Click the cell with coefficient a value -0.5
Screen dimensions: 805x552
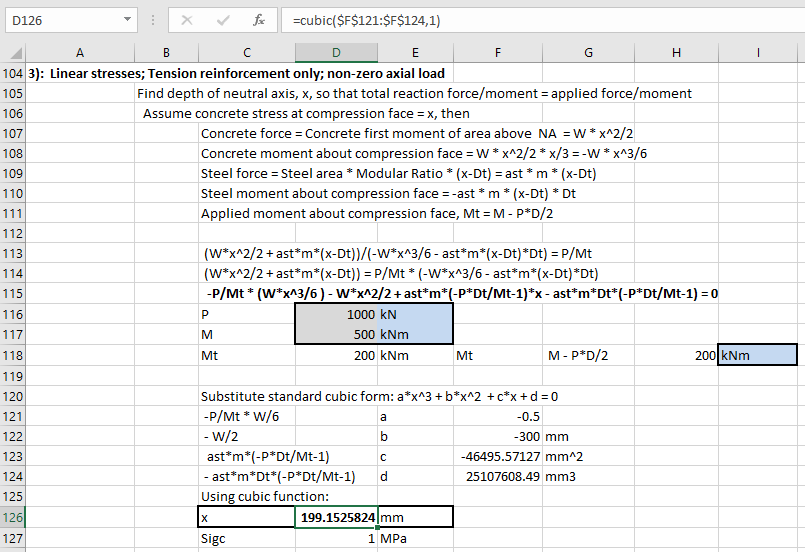[497, 415]
